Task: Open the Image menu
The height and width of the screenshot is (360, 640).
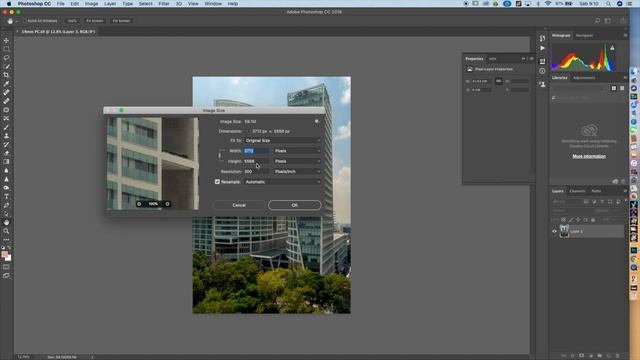Action: click(91, 4)
